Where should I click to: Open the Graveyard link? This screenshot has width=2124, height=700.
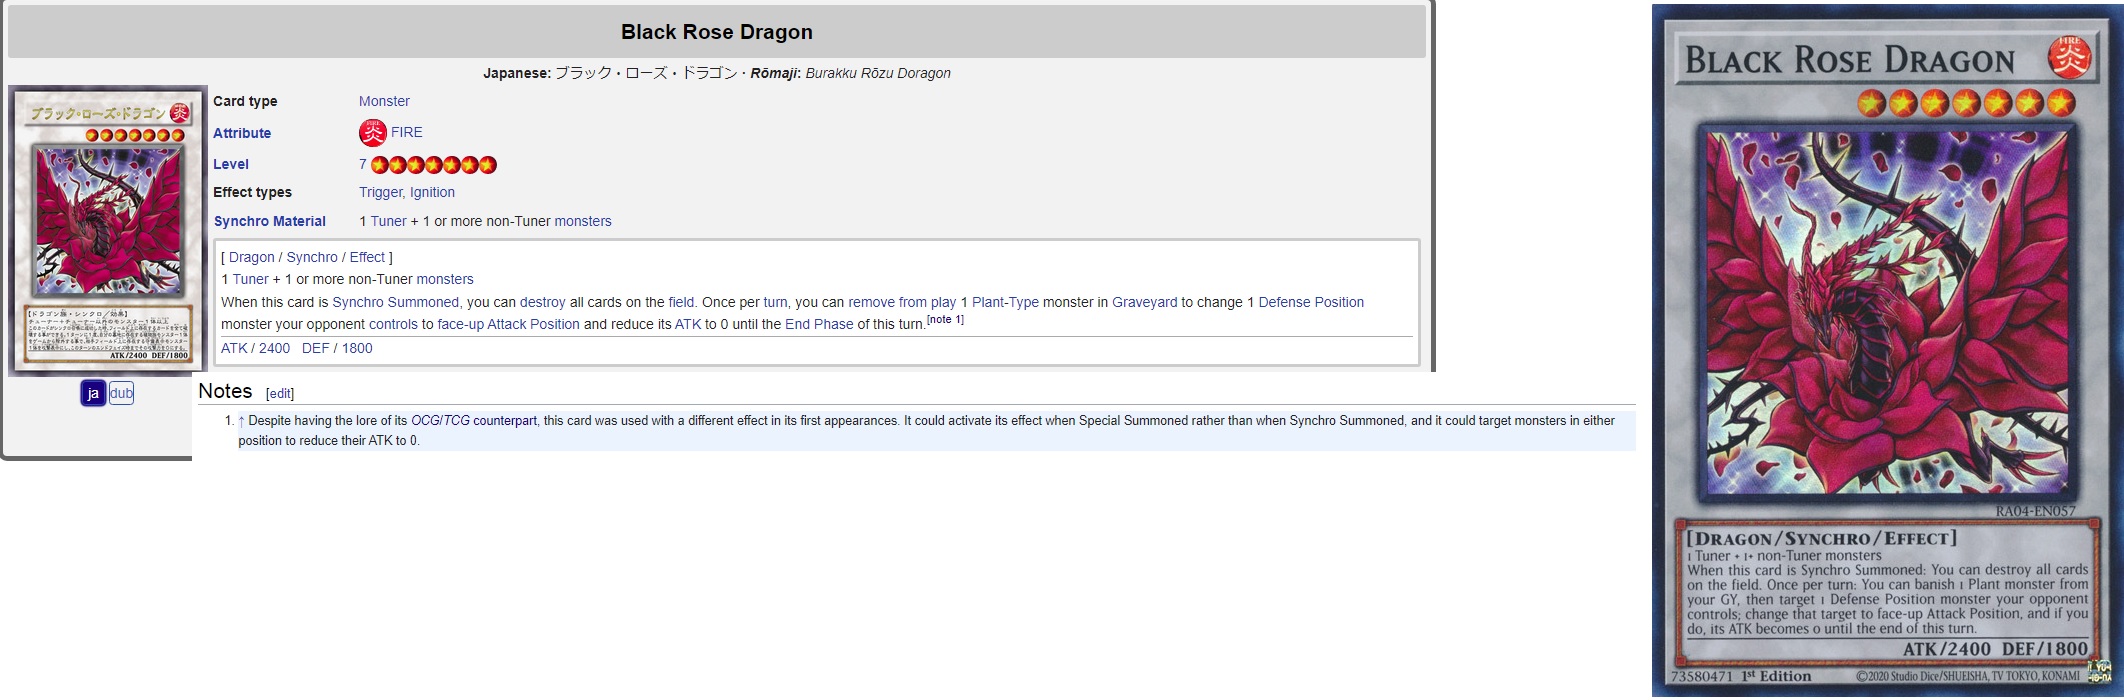pyautogui.click(x=1145, y=302)
